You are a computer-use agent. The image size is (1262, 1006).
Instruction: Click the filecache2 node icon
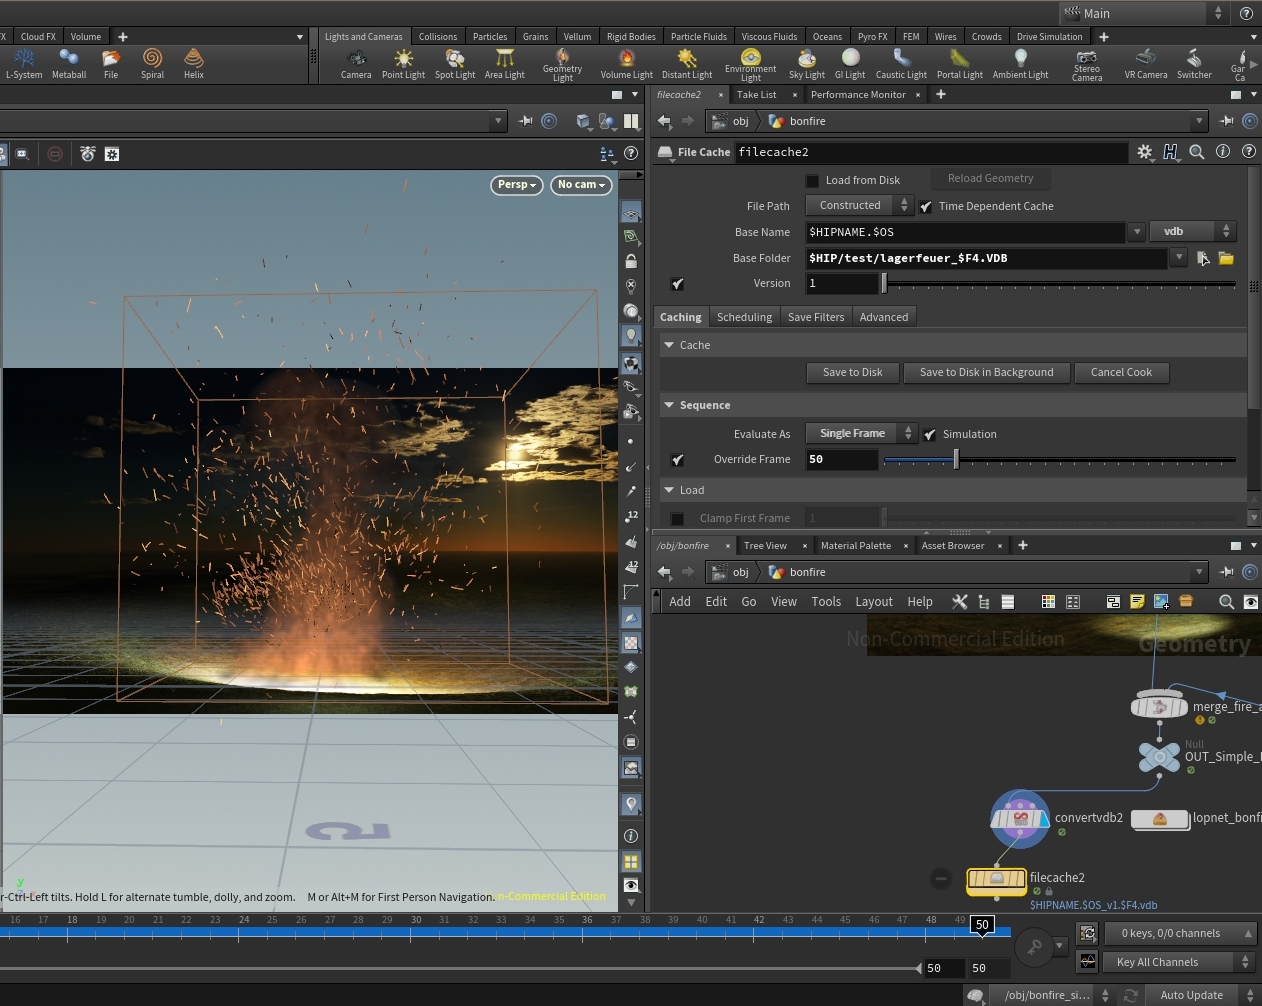click(x=996, y=878)
